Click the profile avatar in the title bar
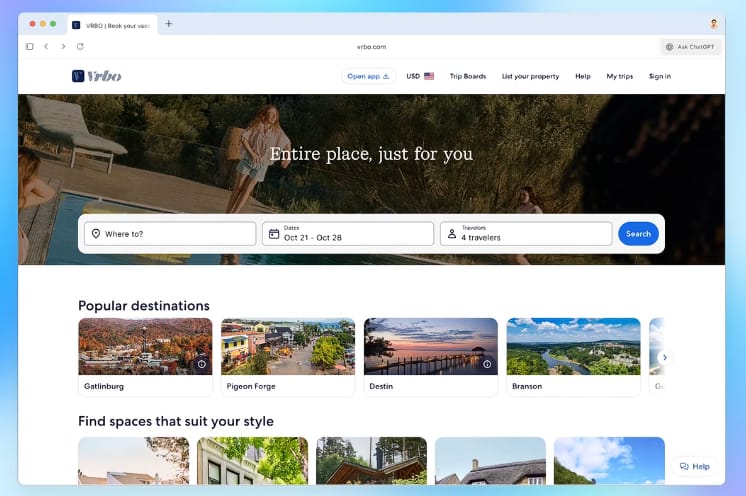This screenshot has width=746, height=496. pyautogui.click(x=714, y=24)
